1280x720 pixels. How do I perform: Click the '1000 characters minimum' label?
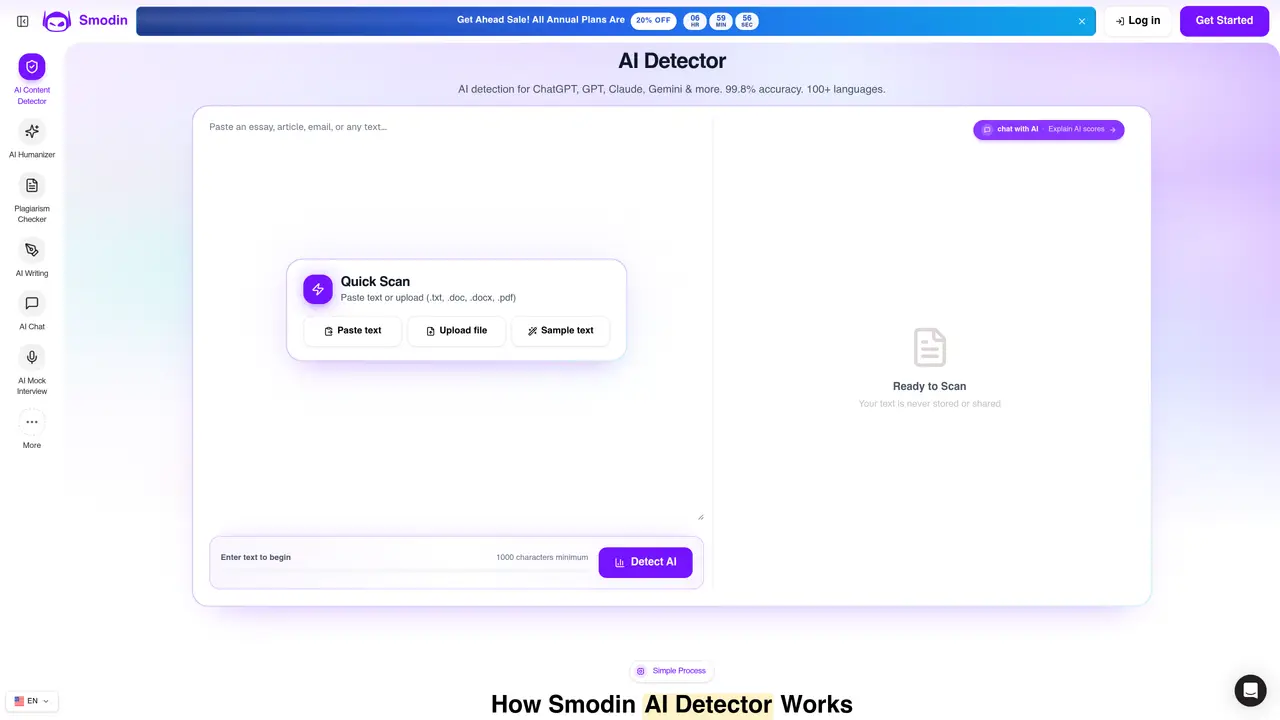(x=542, y=557)
